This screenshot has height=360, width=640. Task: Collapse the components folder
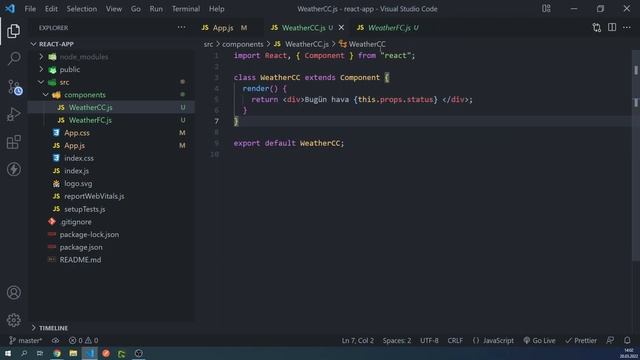(46, 95)
